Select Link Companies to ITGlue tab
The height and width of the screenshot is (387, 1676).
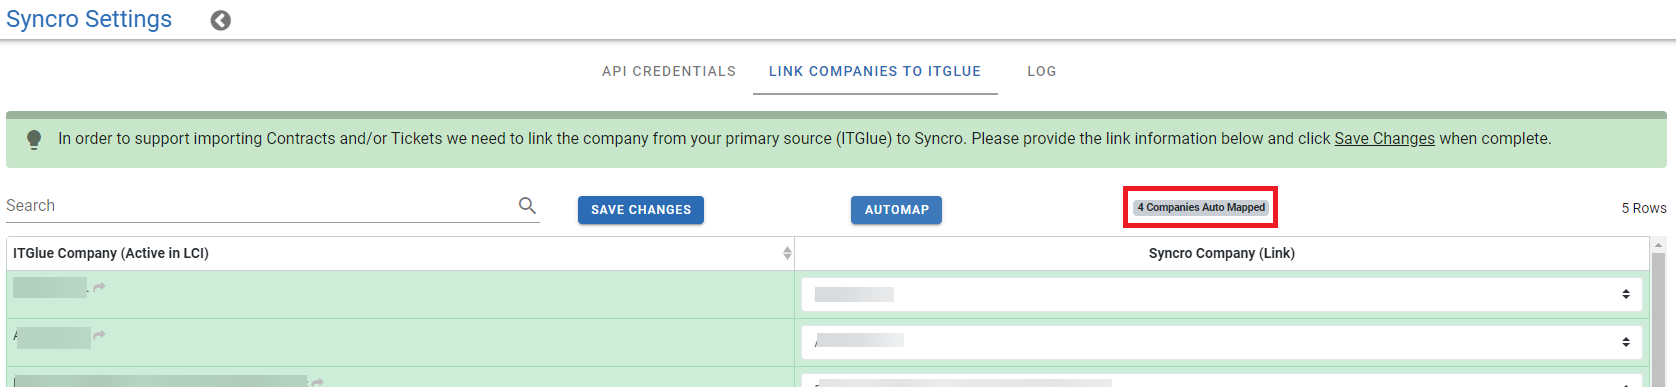(875, 71)
